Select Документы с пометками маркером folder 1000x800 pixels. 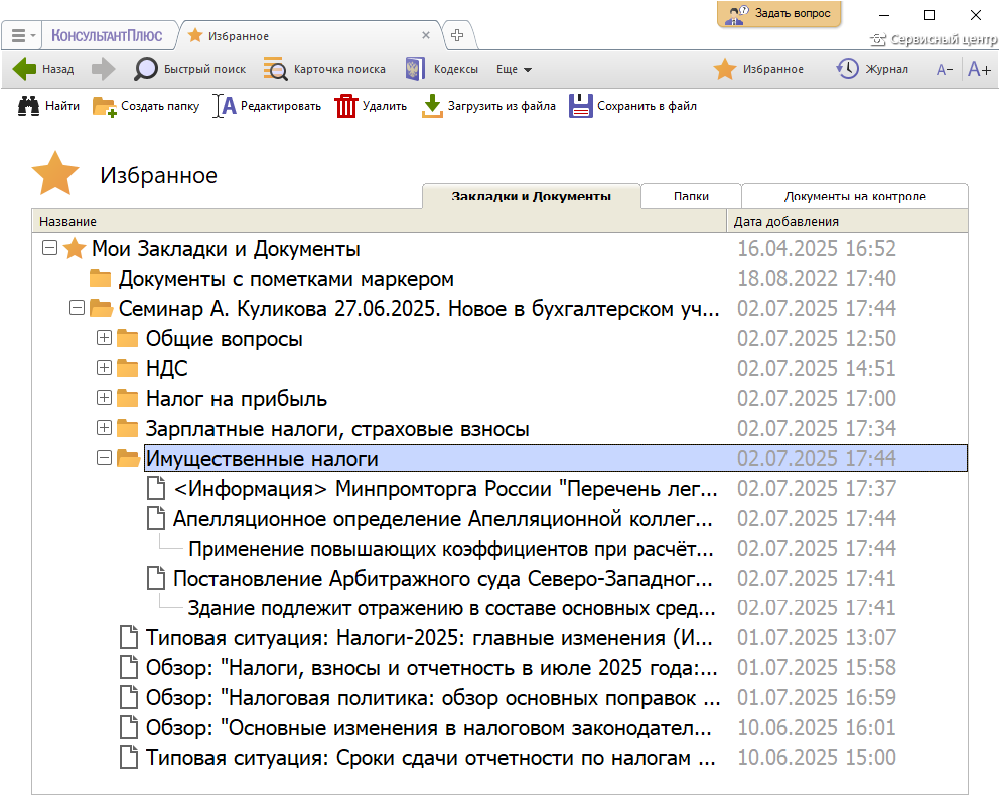point(286,279)
